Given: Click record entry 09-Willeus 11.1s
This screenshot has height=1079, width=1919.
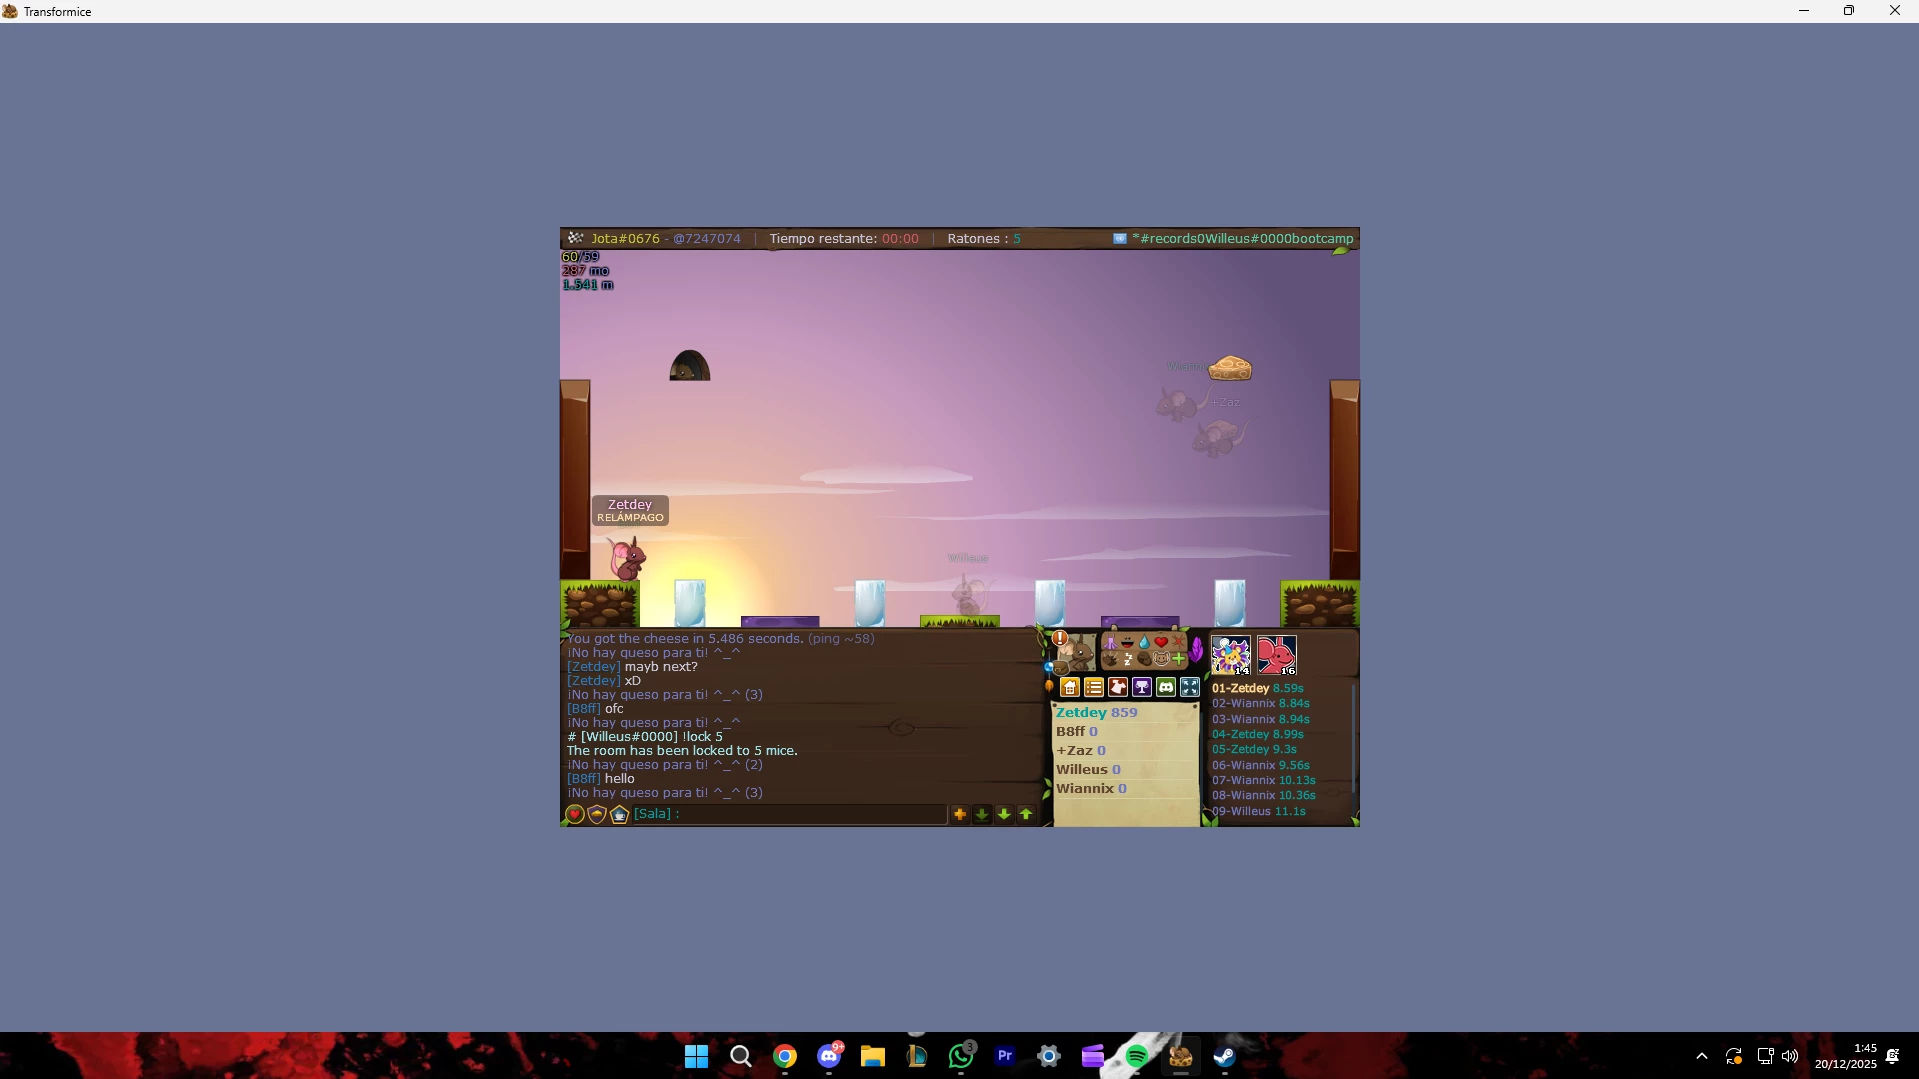Looking at the screenshot, I should 1259,811.
